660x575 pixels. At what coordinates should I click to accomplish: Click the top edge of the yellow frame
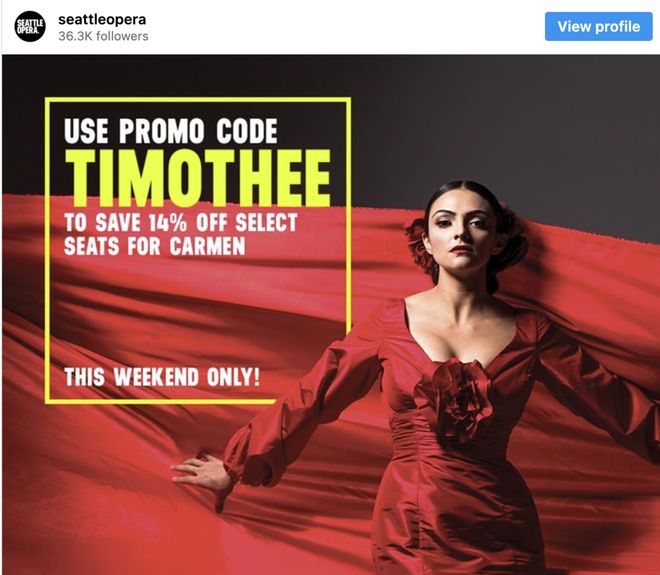(x=198, y=100)
